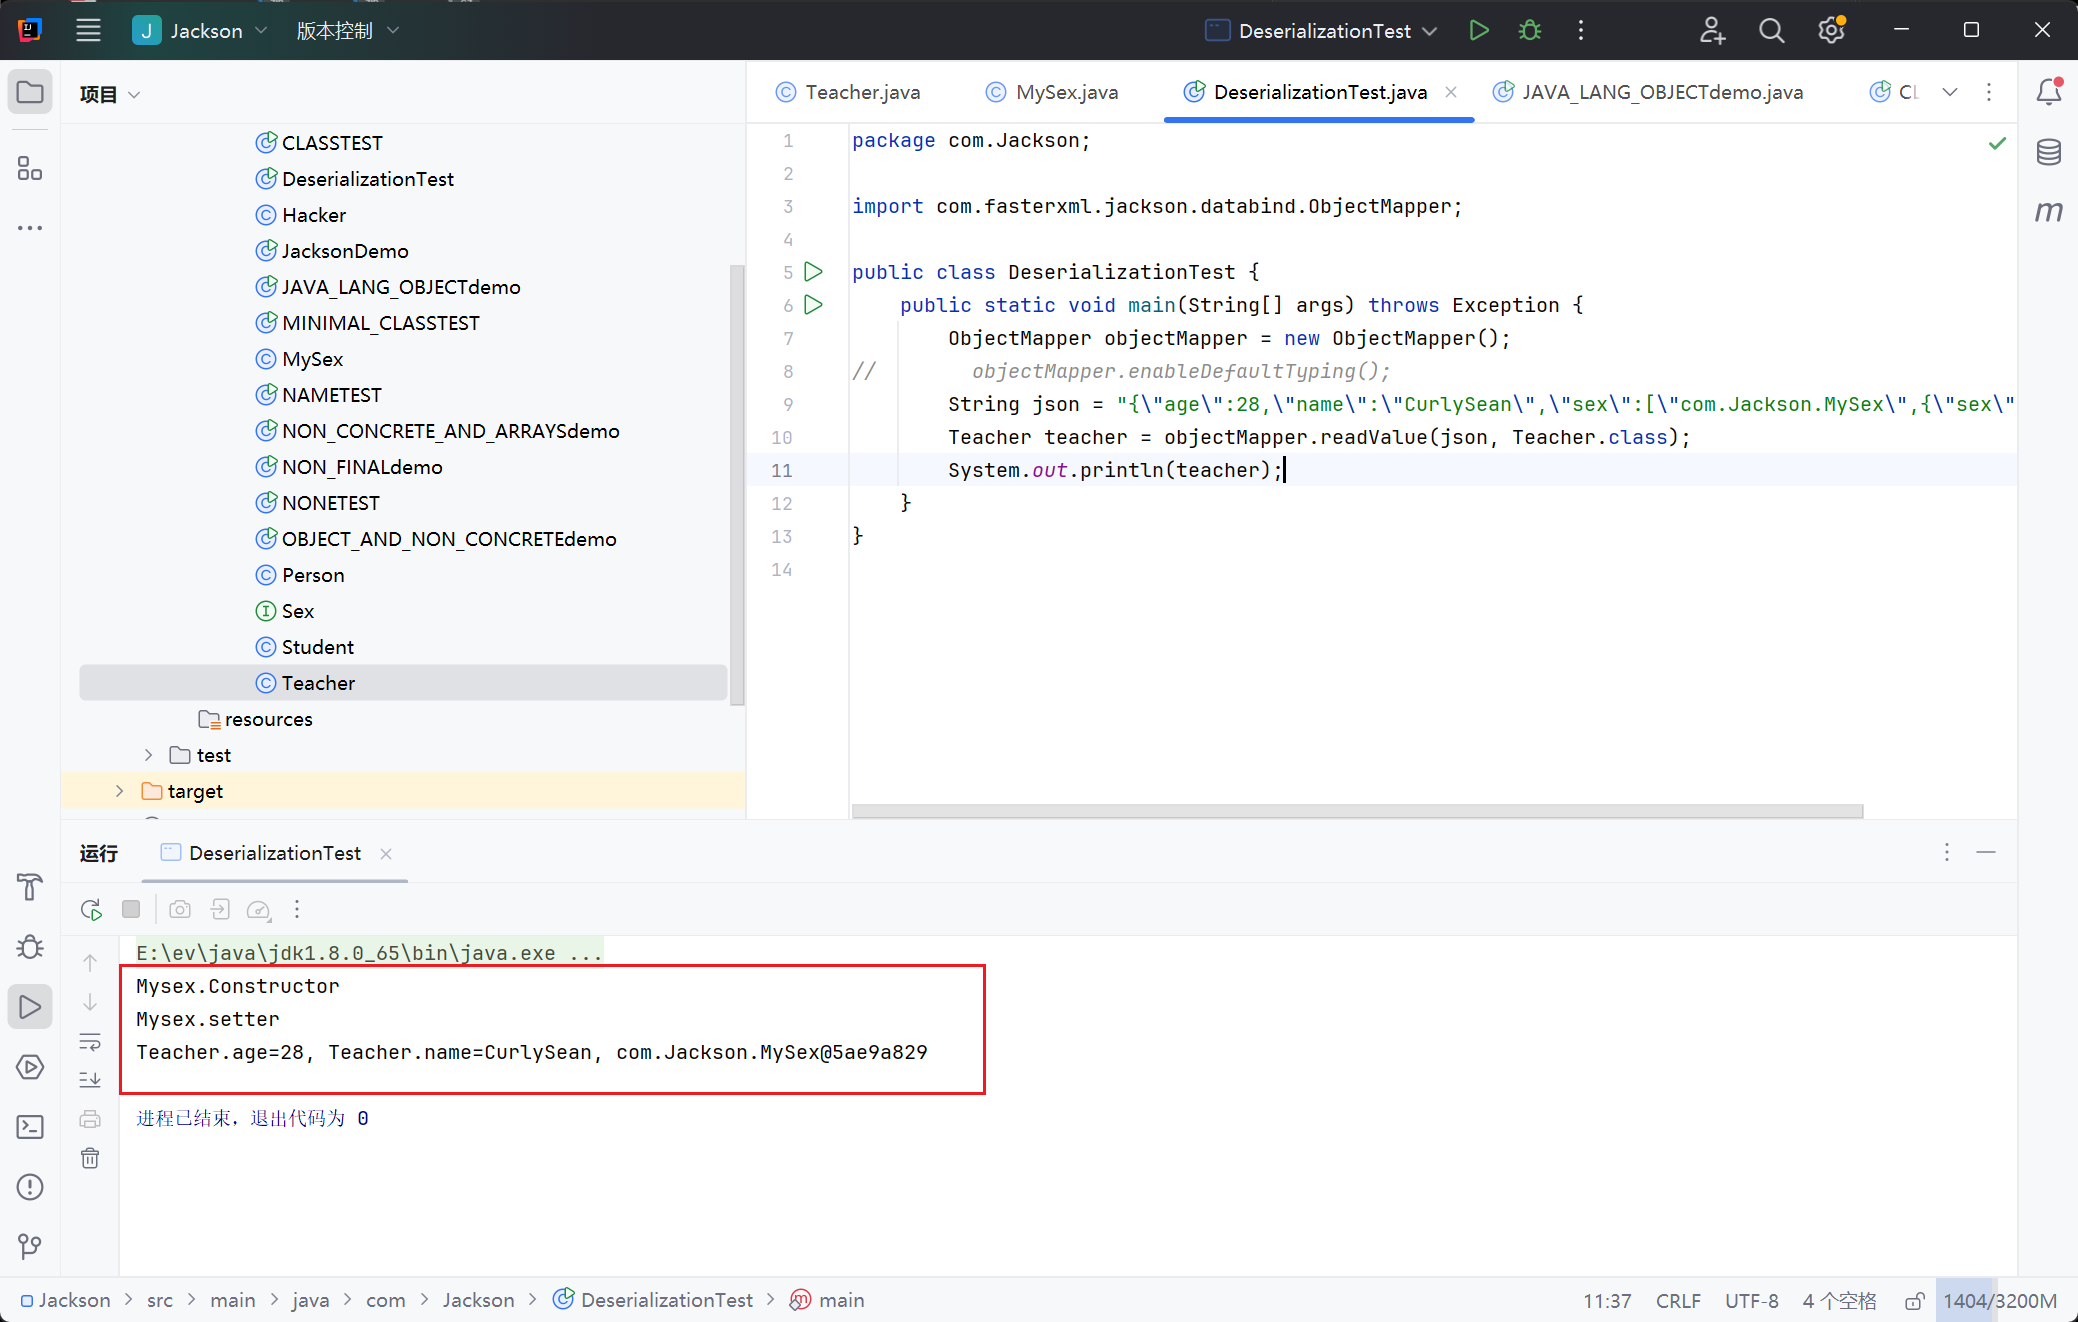Open the Notifications bell
This screenshot has width=2078, height=1322.
click(2048, 92)
